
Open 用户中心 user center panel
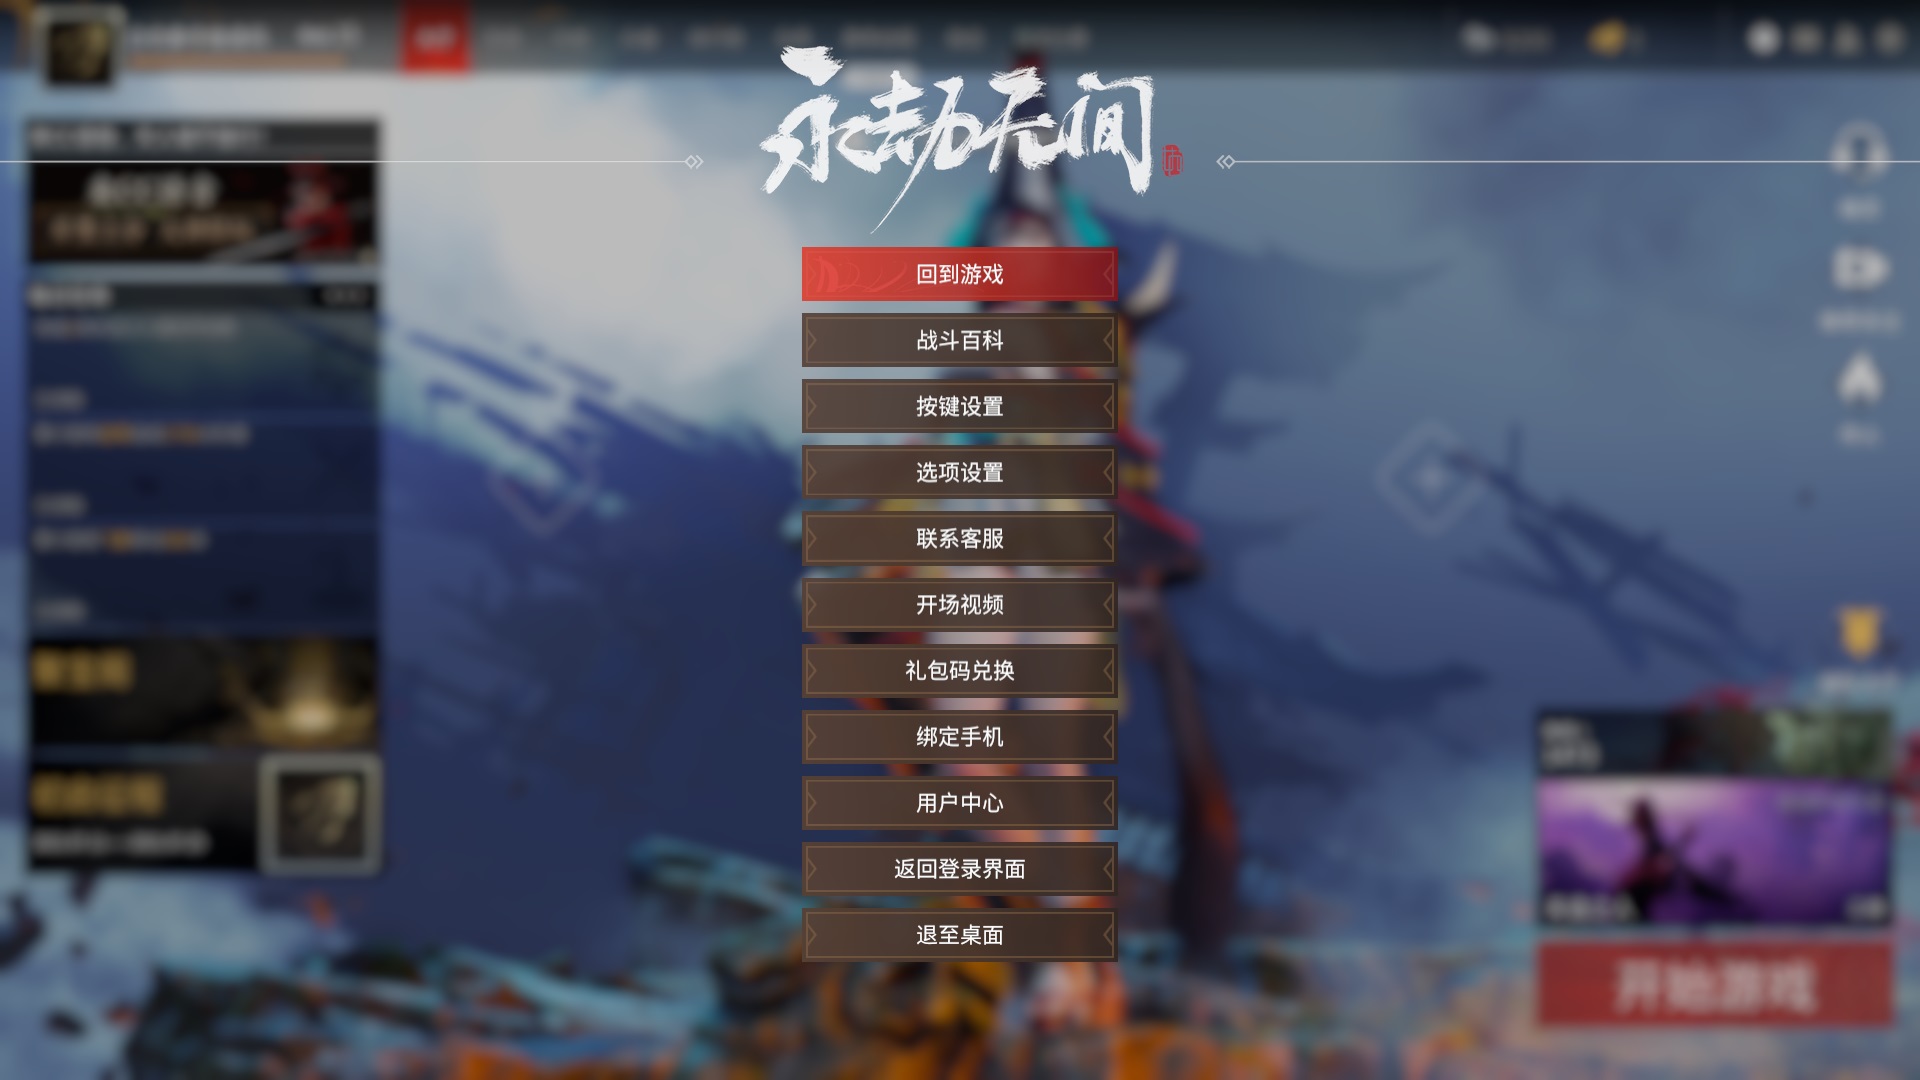coord(960,802)
